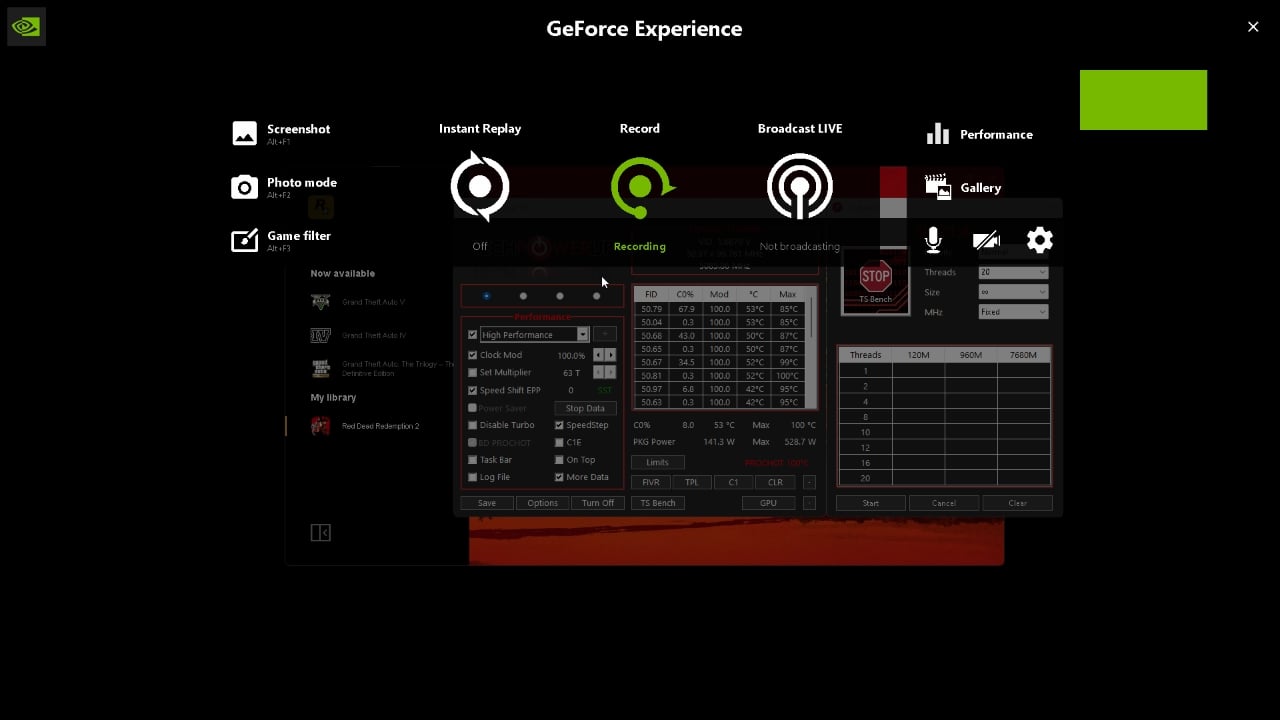Toggle the microphone icon
The width and height of the screenshot is (1280, 720).
coord(933,240)
